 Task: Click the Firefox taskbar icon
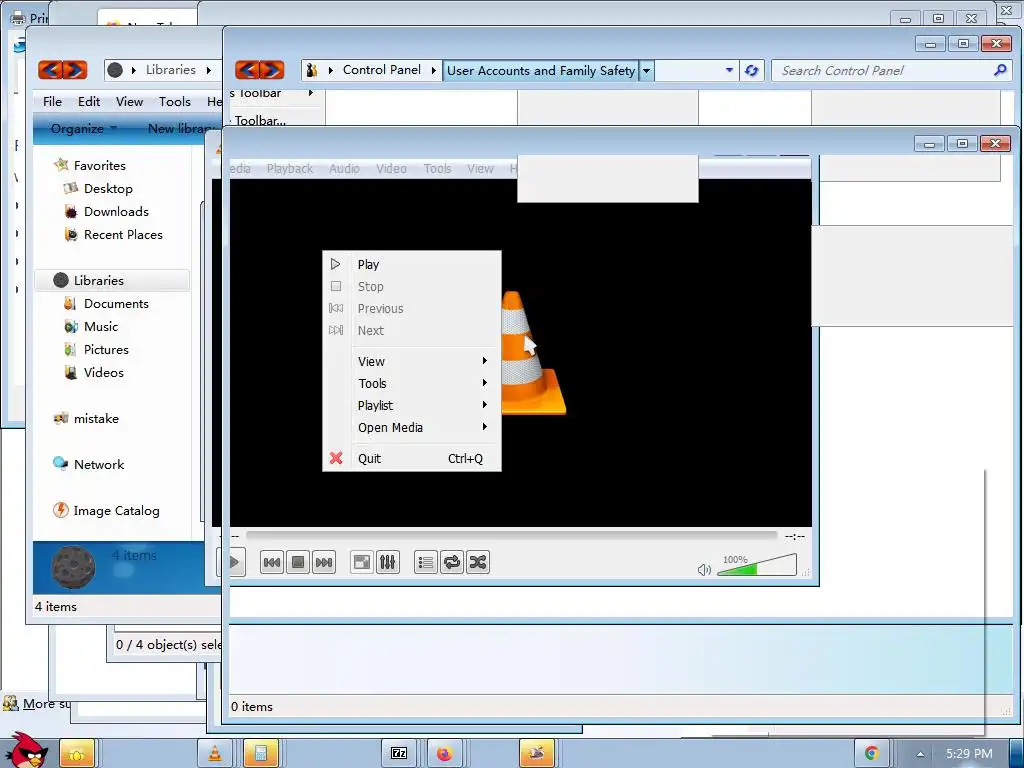click(x=444, y=754)
